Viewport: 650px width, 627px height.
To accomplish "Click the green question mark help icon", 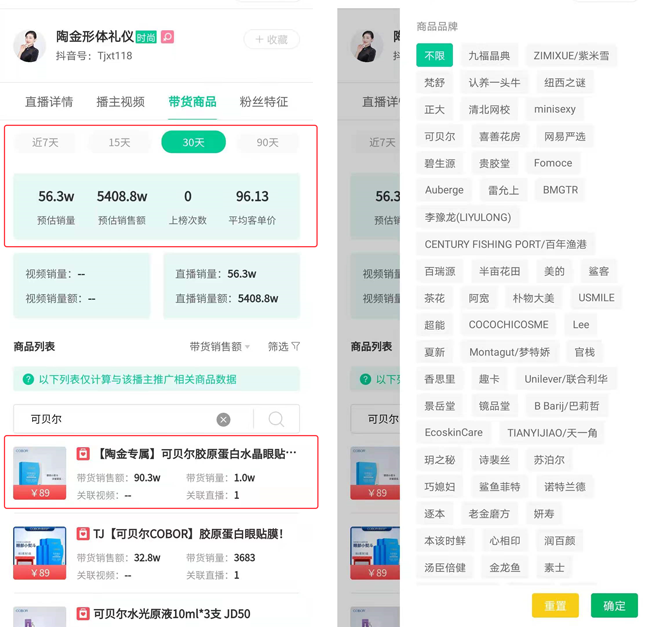I will [x=28, y=379].
